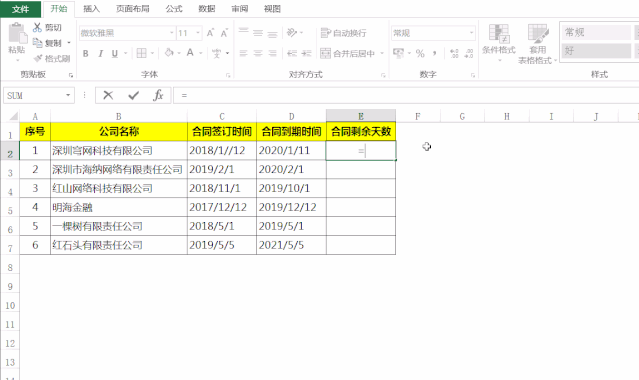The width and height of the screenshot is (639, 380).
Task: Expand the Name Box dropdown arrow
Action: click(x=68, y=95)
